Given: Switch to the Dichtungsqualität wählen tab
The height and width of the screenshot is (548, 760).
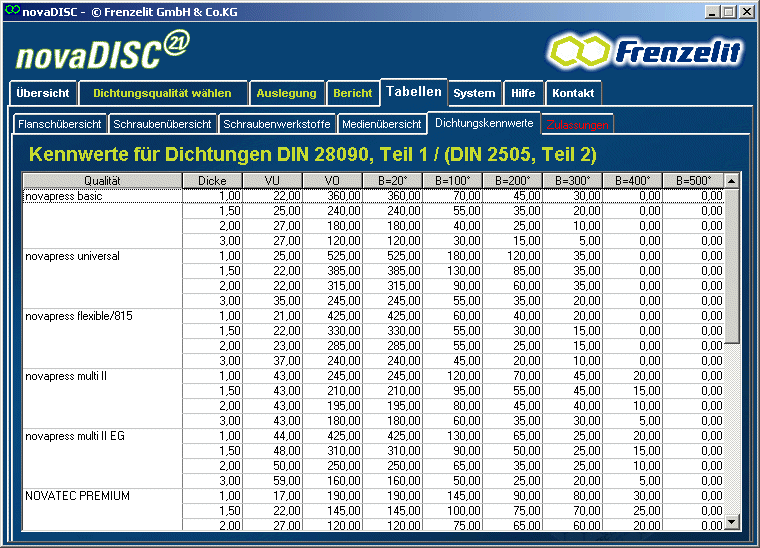Looking at the screenshot, I should [162, 93].
